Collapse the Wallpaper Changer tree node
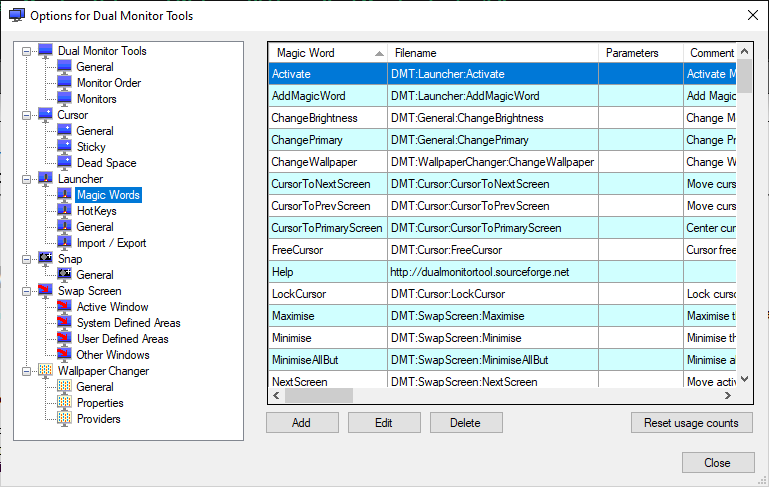This screenshot has height=487, width=769. pyautogui.click(x=26, y=371)
